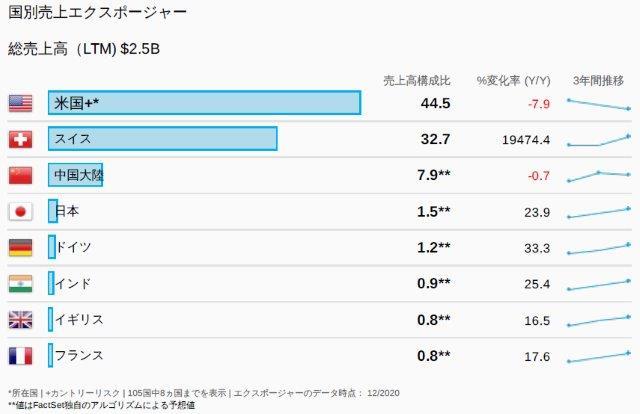Open the スイス three-year trend sparkline
The width and height of the screenshot is (640, 414).
point(598,140)
